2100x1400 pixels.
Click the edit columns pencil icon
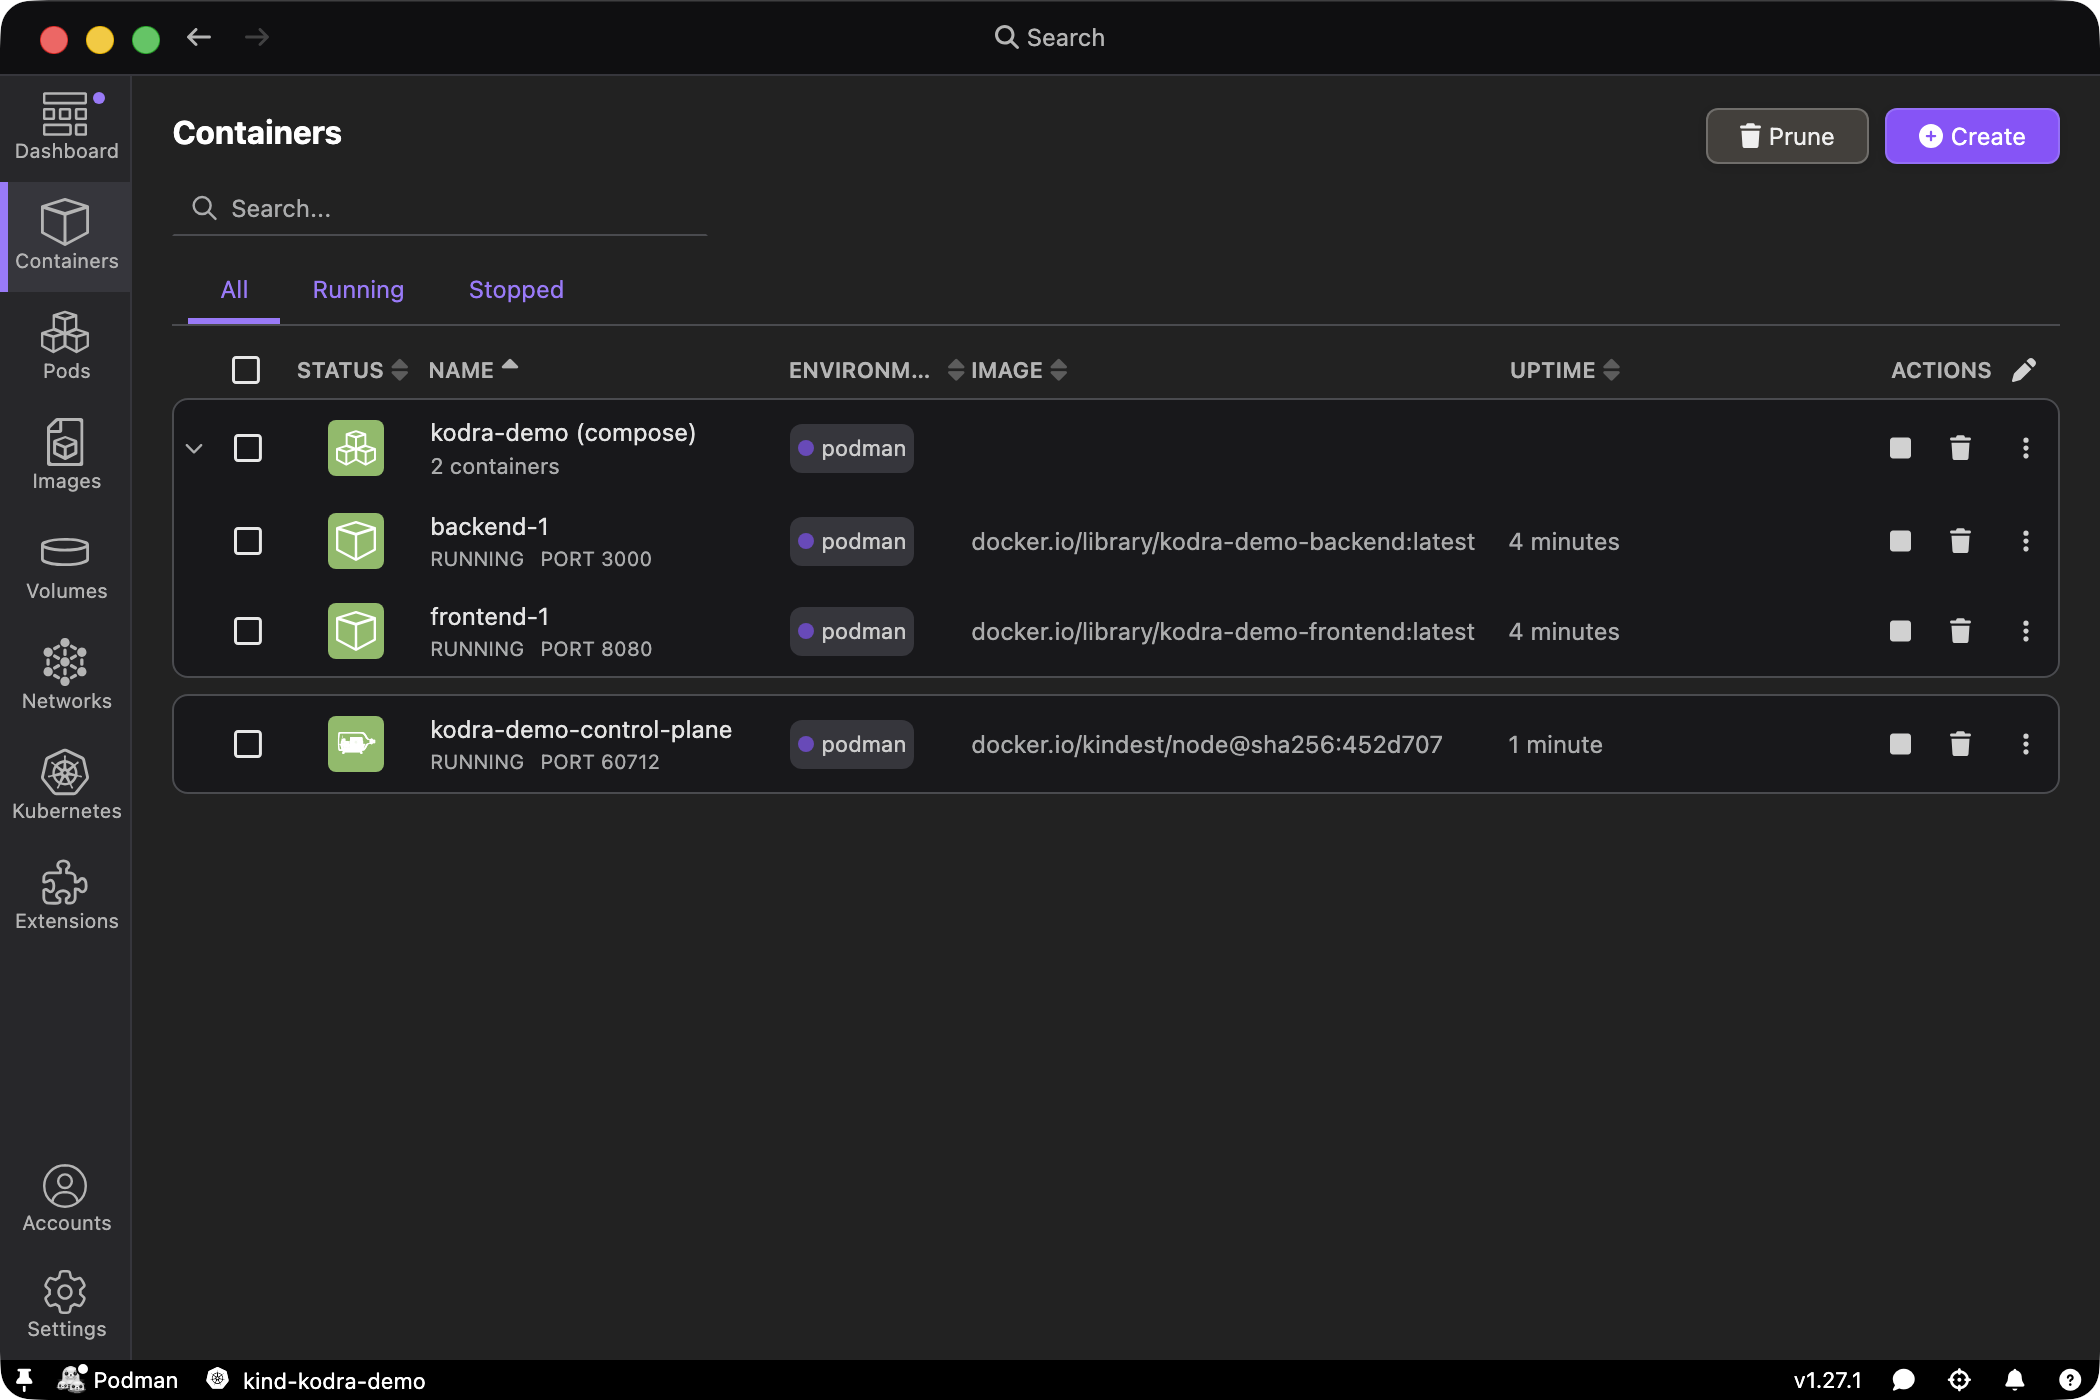point(2024,370)
